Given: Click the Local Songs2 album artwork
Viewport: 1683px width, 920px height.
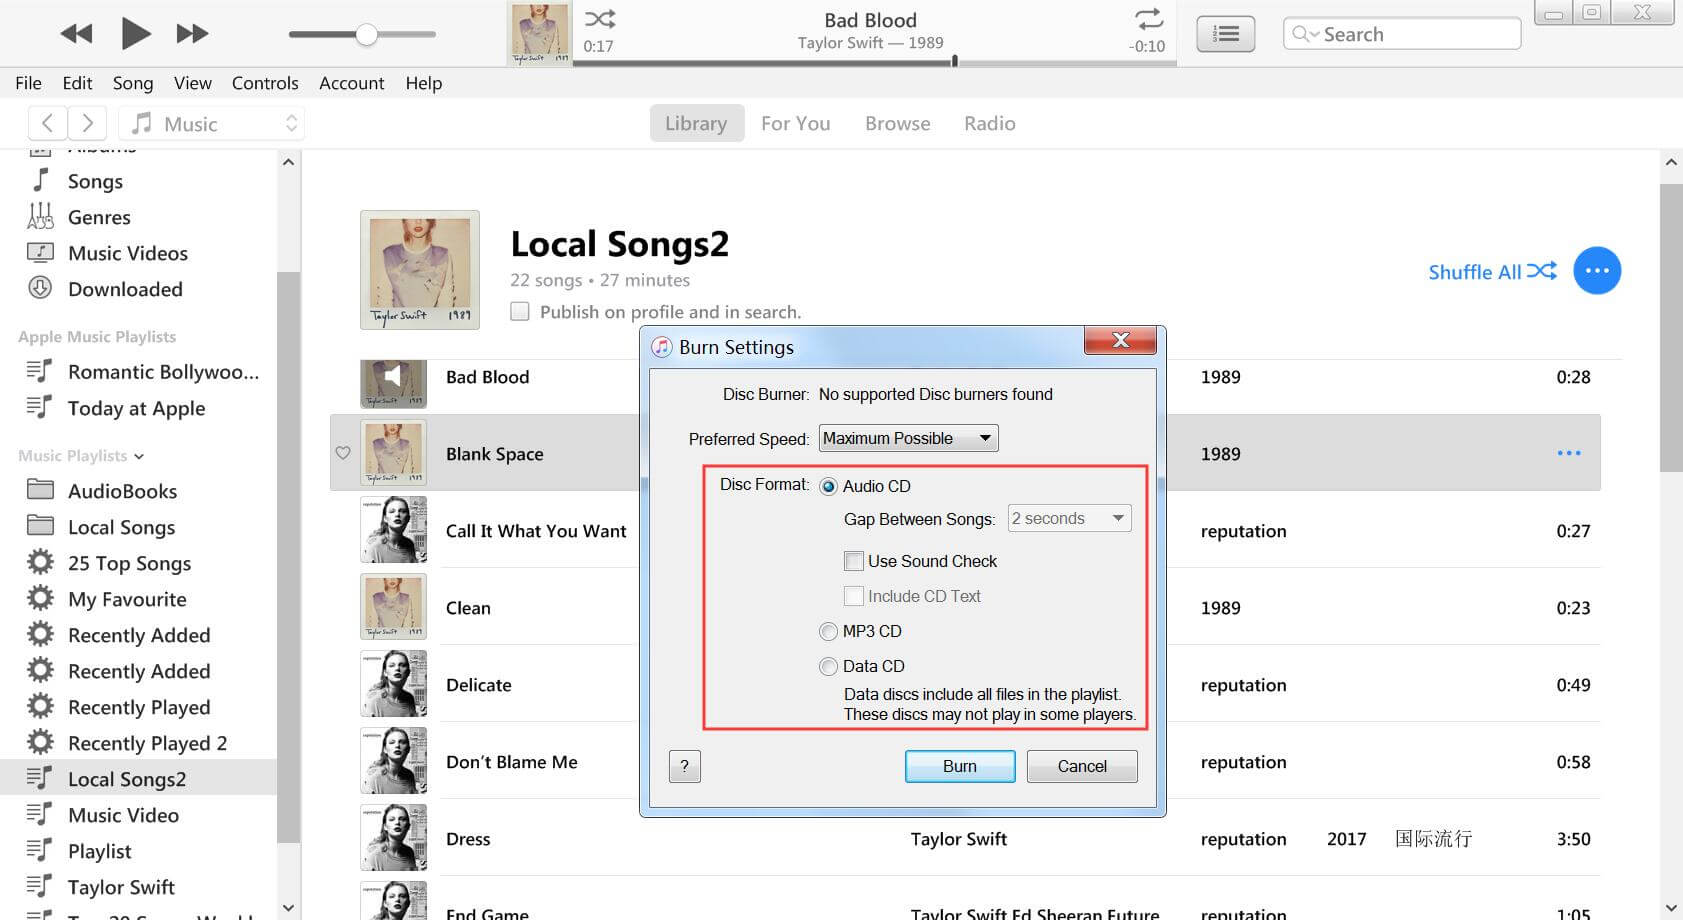Looking at the screenshot, I should (420, 270).
